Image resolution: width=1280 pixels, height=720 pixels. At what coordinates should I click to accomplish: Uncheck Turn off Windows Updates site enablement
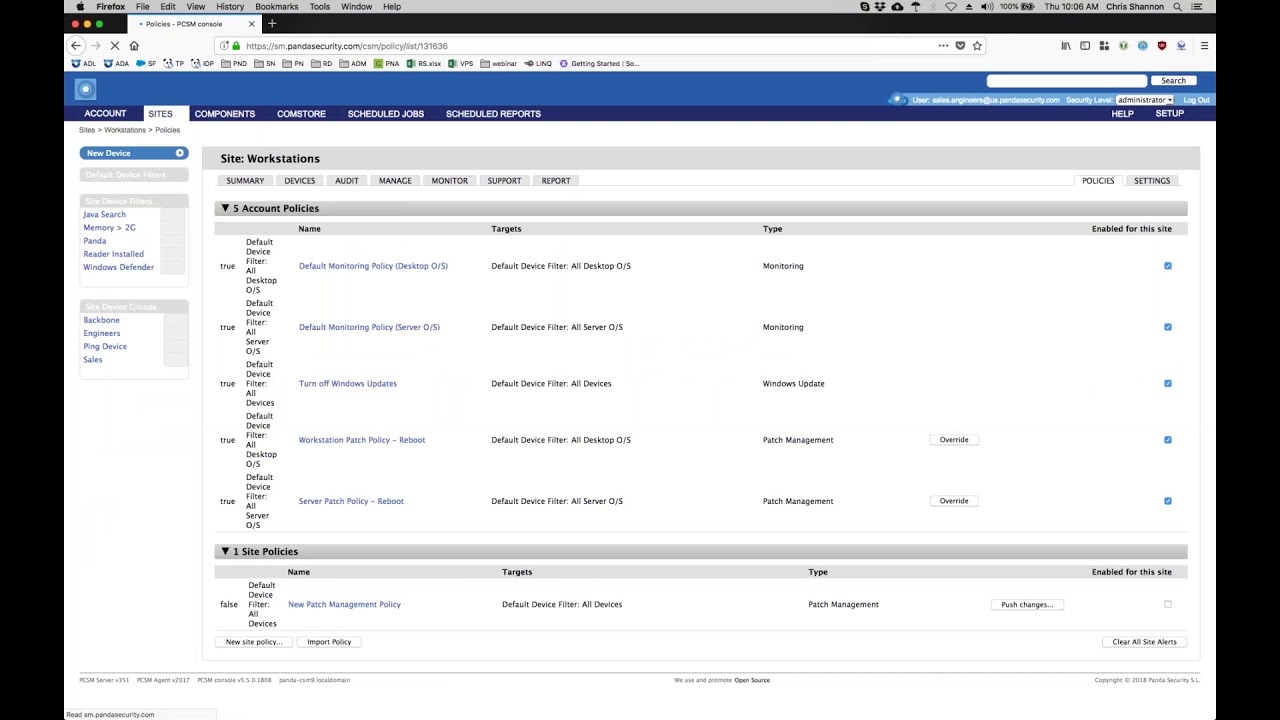(x=1167, y=383)
